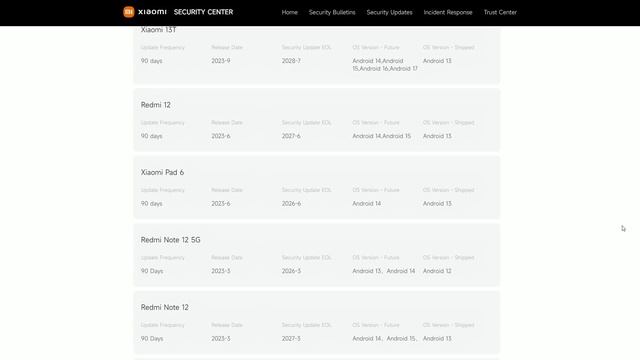Open Security Bulletins in the navigation bar

pyautogui.click(x=332, y=12)
